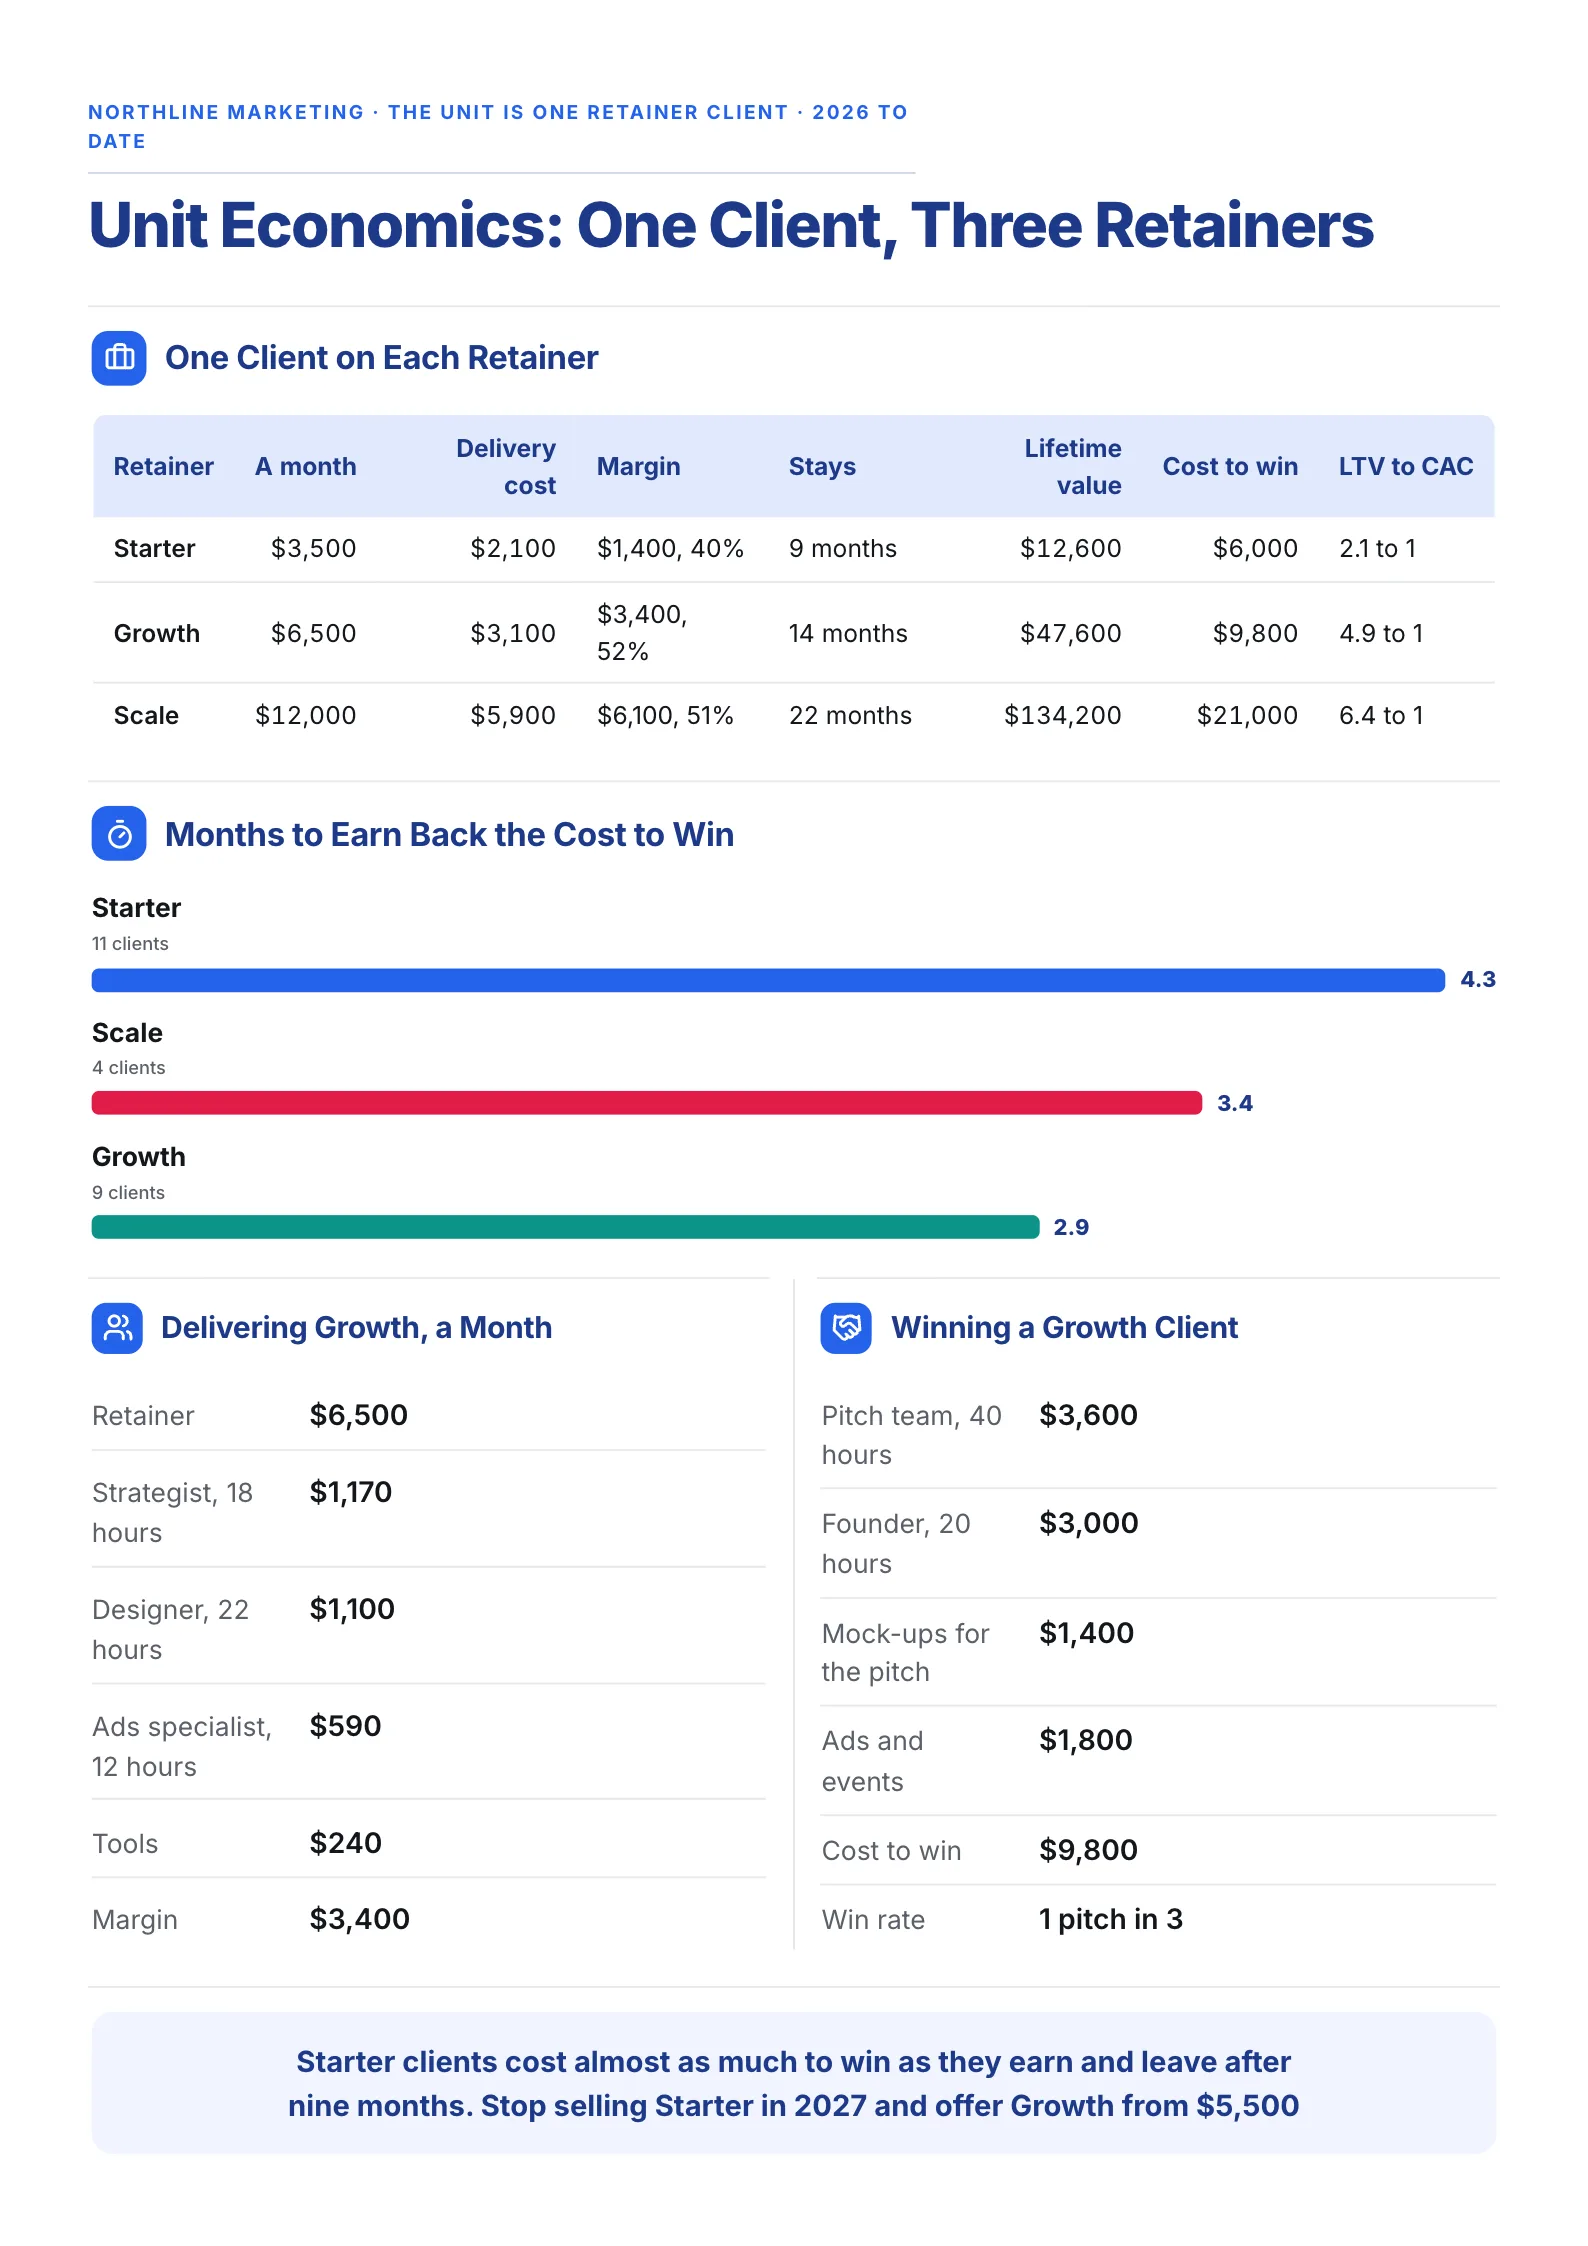Click the '$21,000' cost to win cell
1588x2246 pixels.
pos(1248,716)
